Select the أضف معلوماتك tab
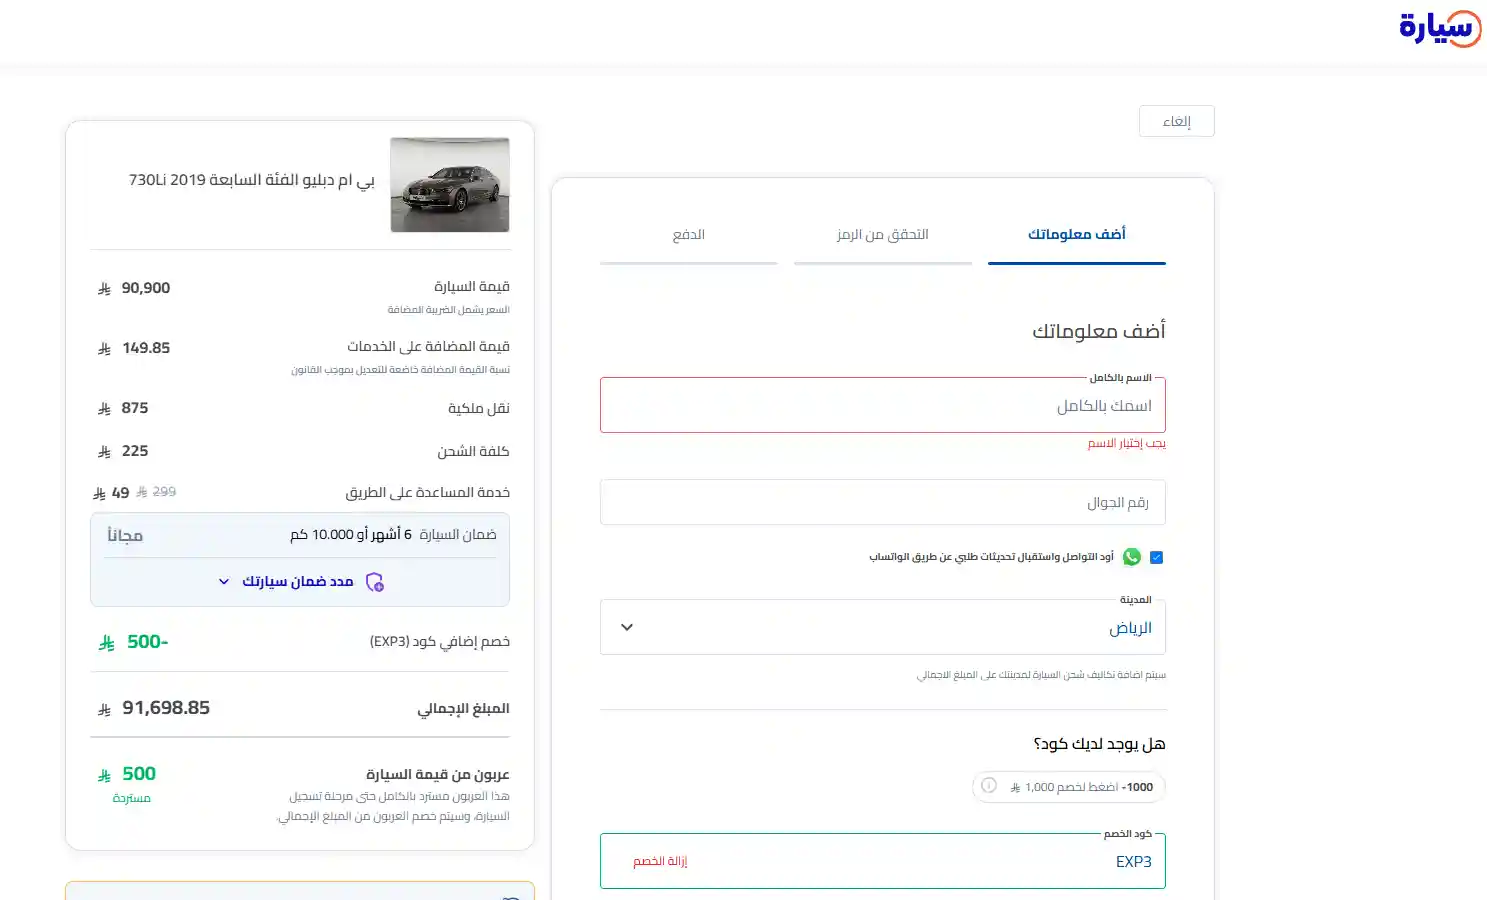 (1076, 234)
